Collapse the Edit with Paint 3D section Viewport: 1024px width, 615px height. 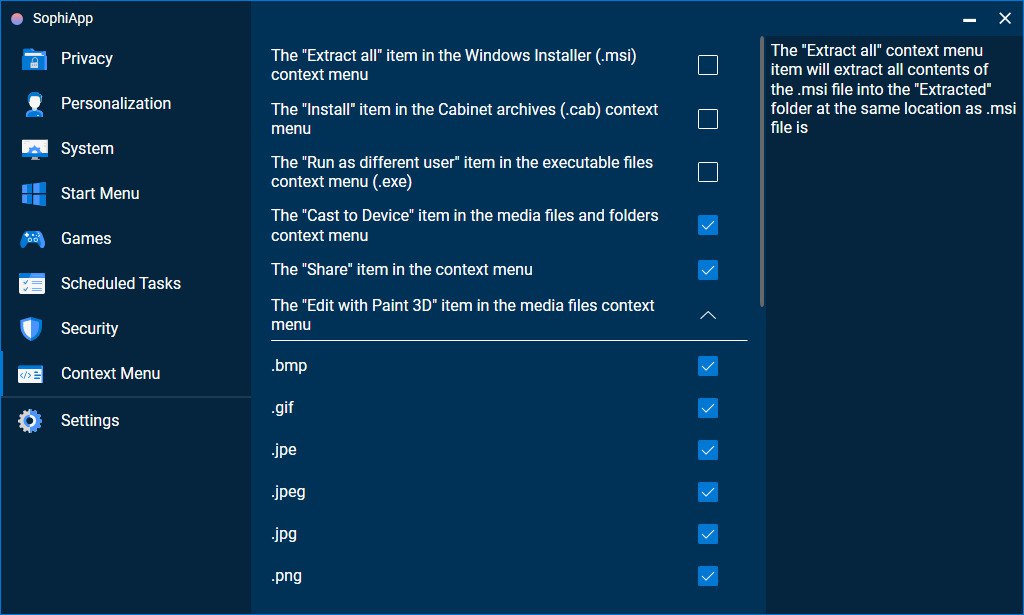pyautogui.click(x=707, y=314)
